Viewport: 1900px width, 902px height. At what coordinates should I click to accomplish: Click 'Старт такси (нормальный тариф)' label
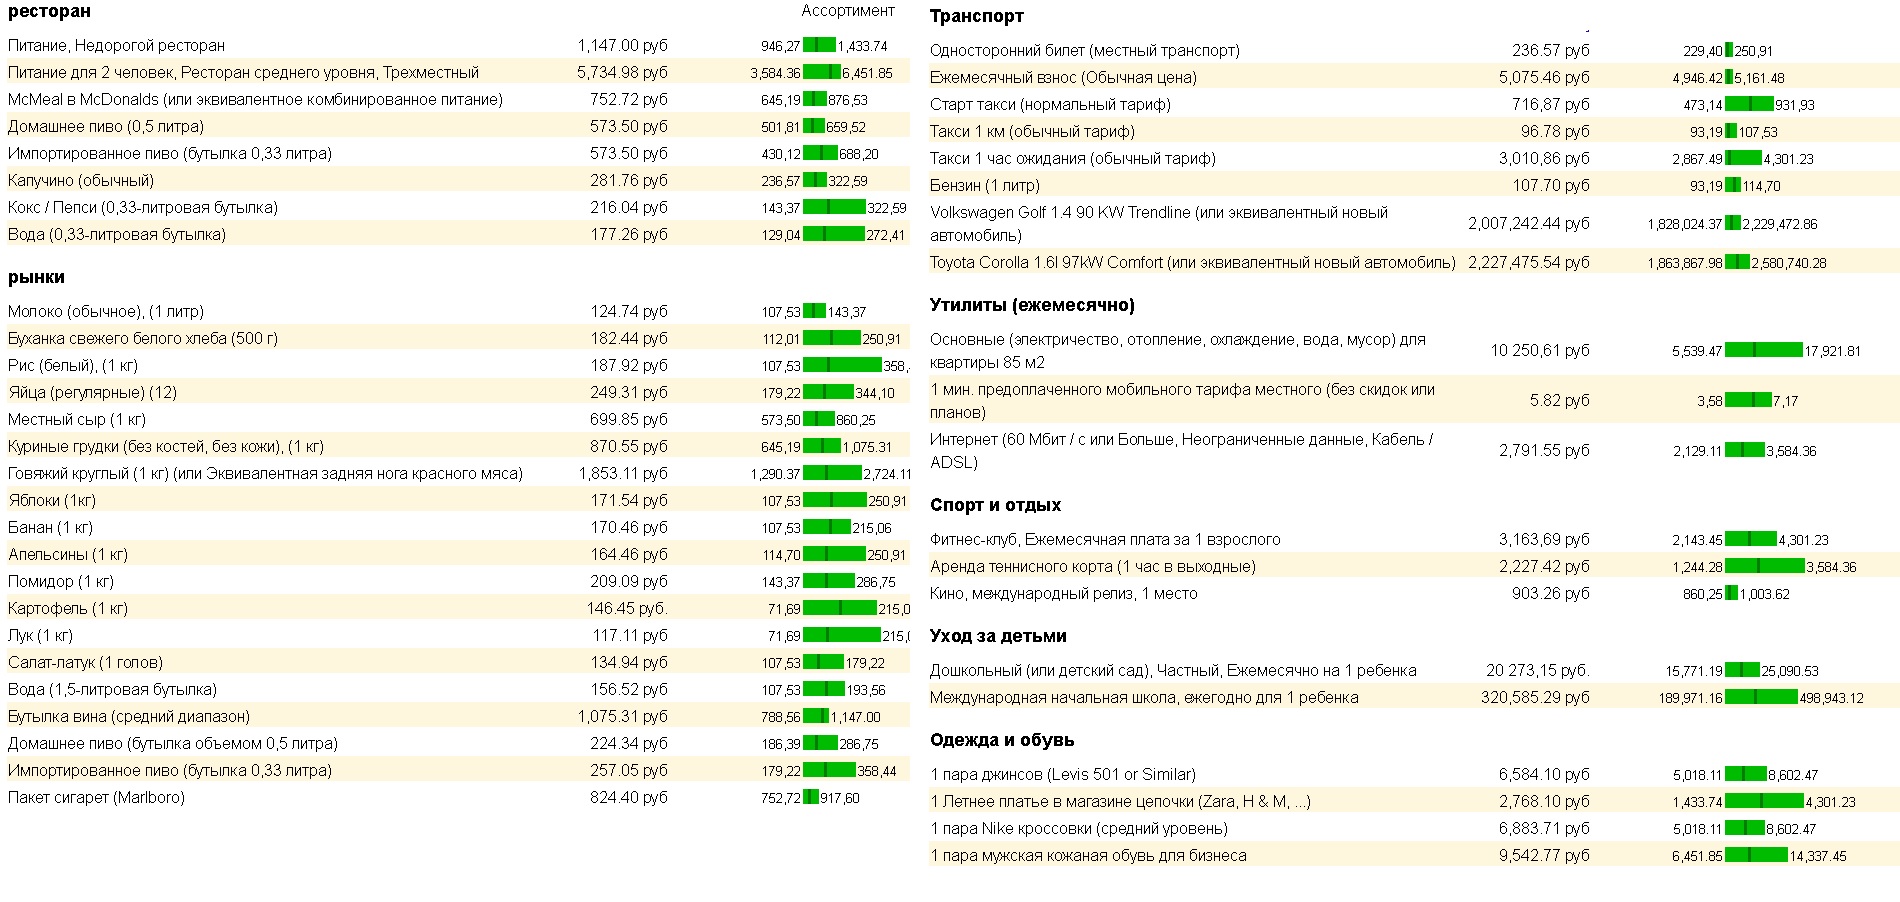pyautogui.click(x=1050, y=105)
